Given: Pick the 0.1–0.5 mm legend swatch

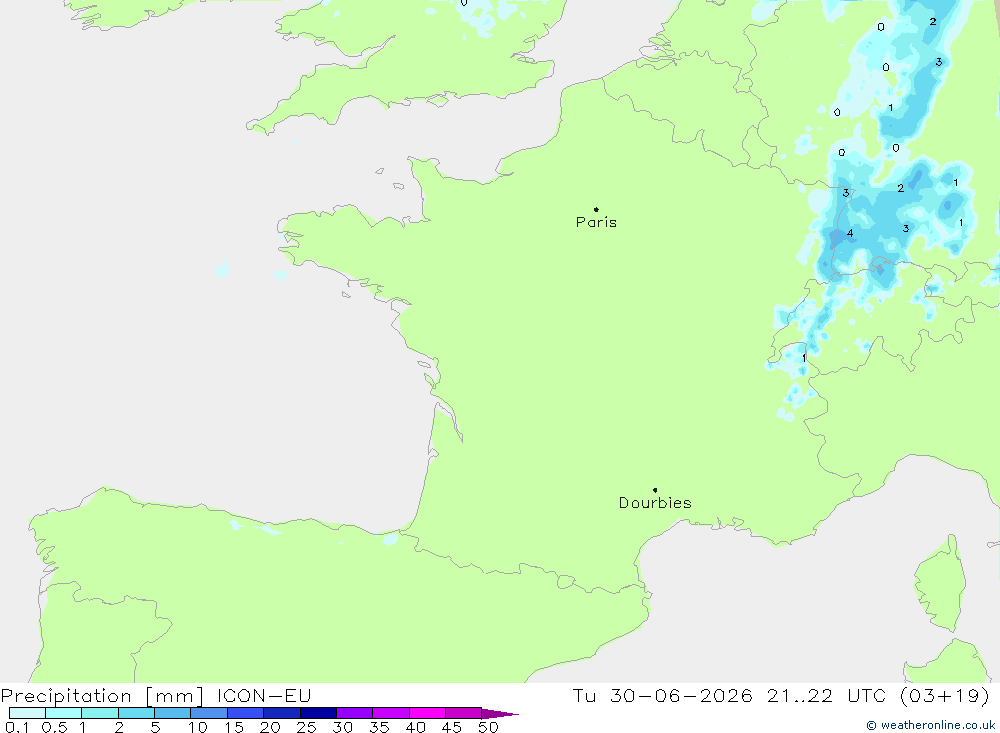Looking at the screenshot, I should coord(27,713).
